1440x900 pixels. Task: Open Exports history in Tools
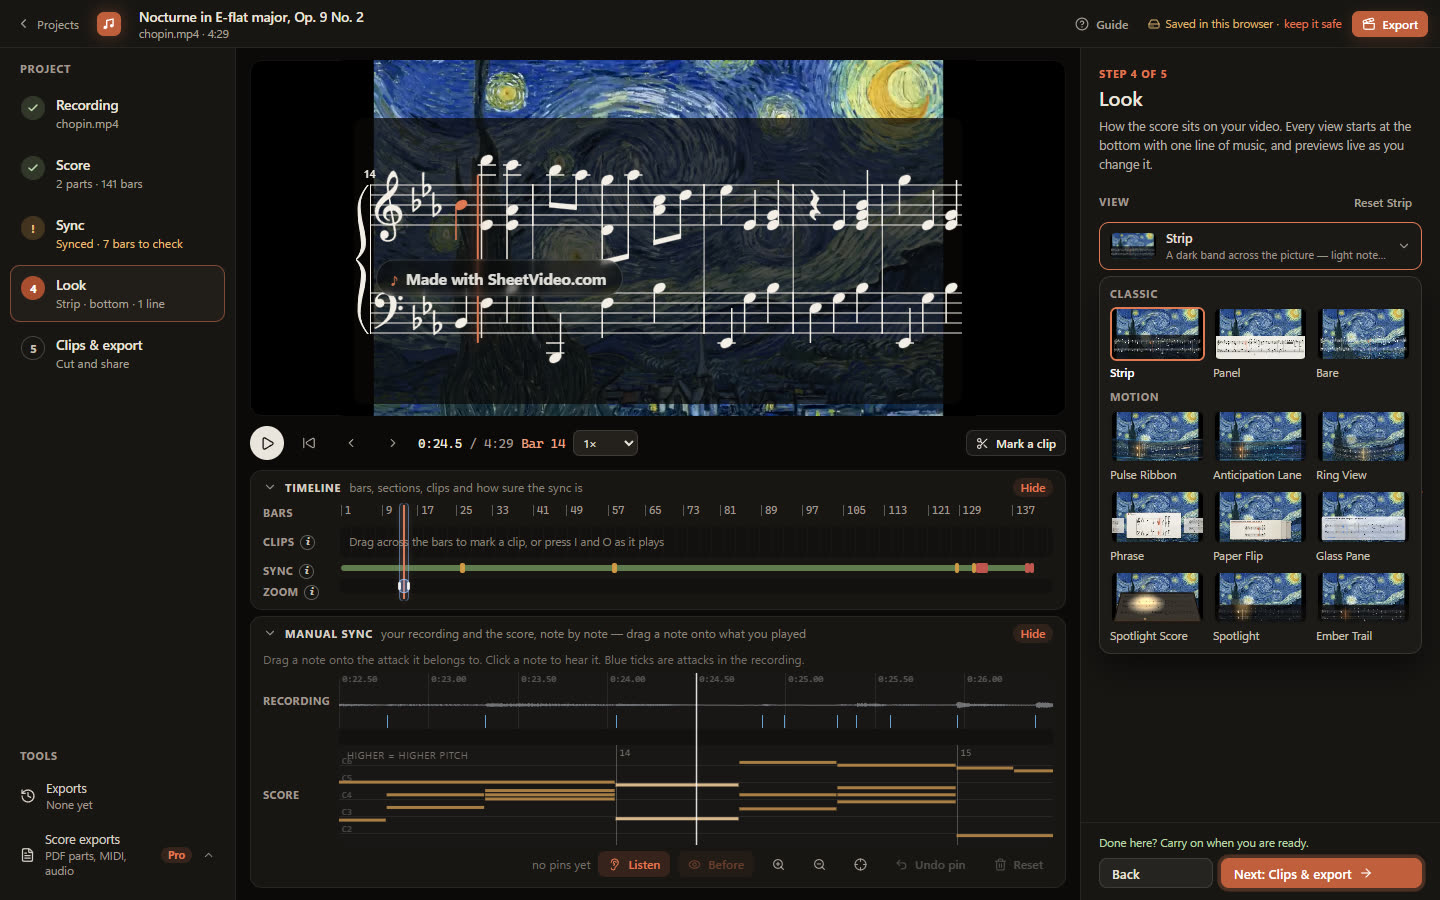[117, 796]
